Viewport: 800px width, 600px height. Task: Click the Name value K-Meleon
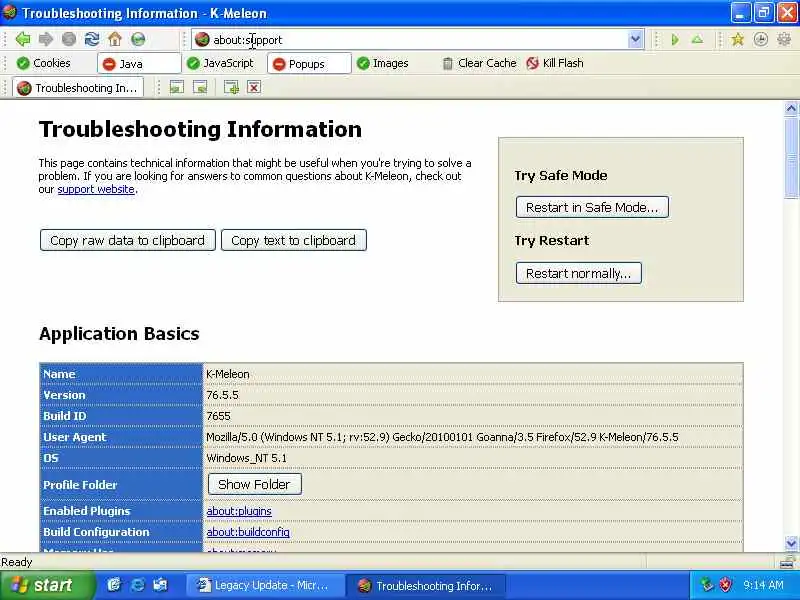click(x=228, y=374)
